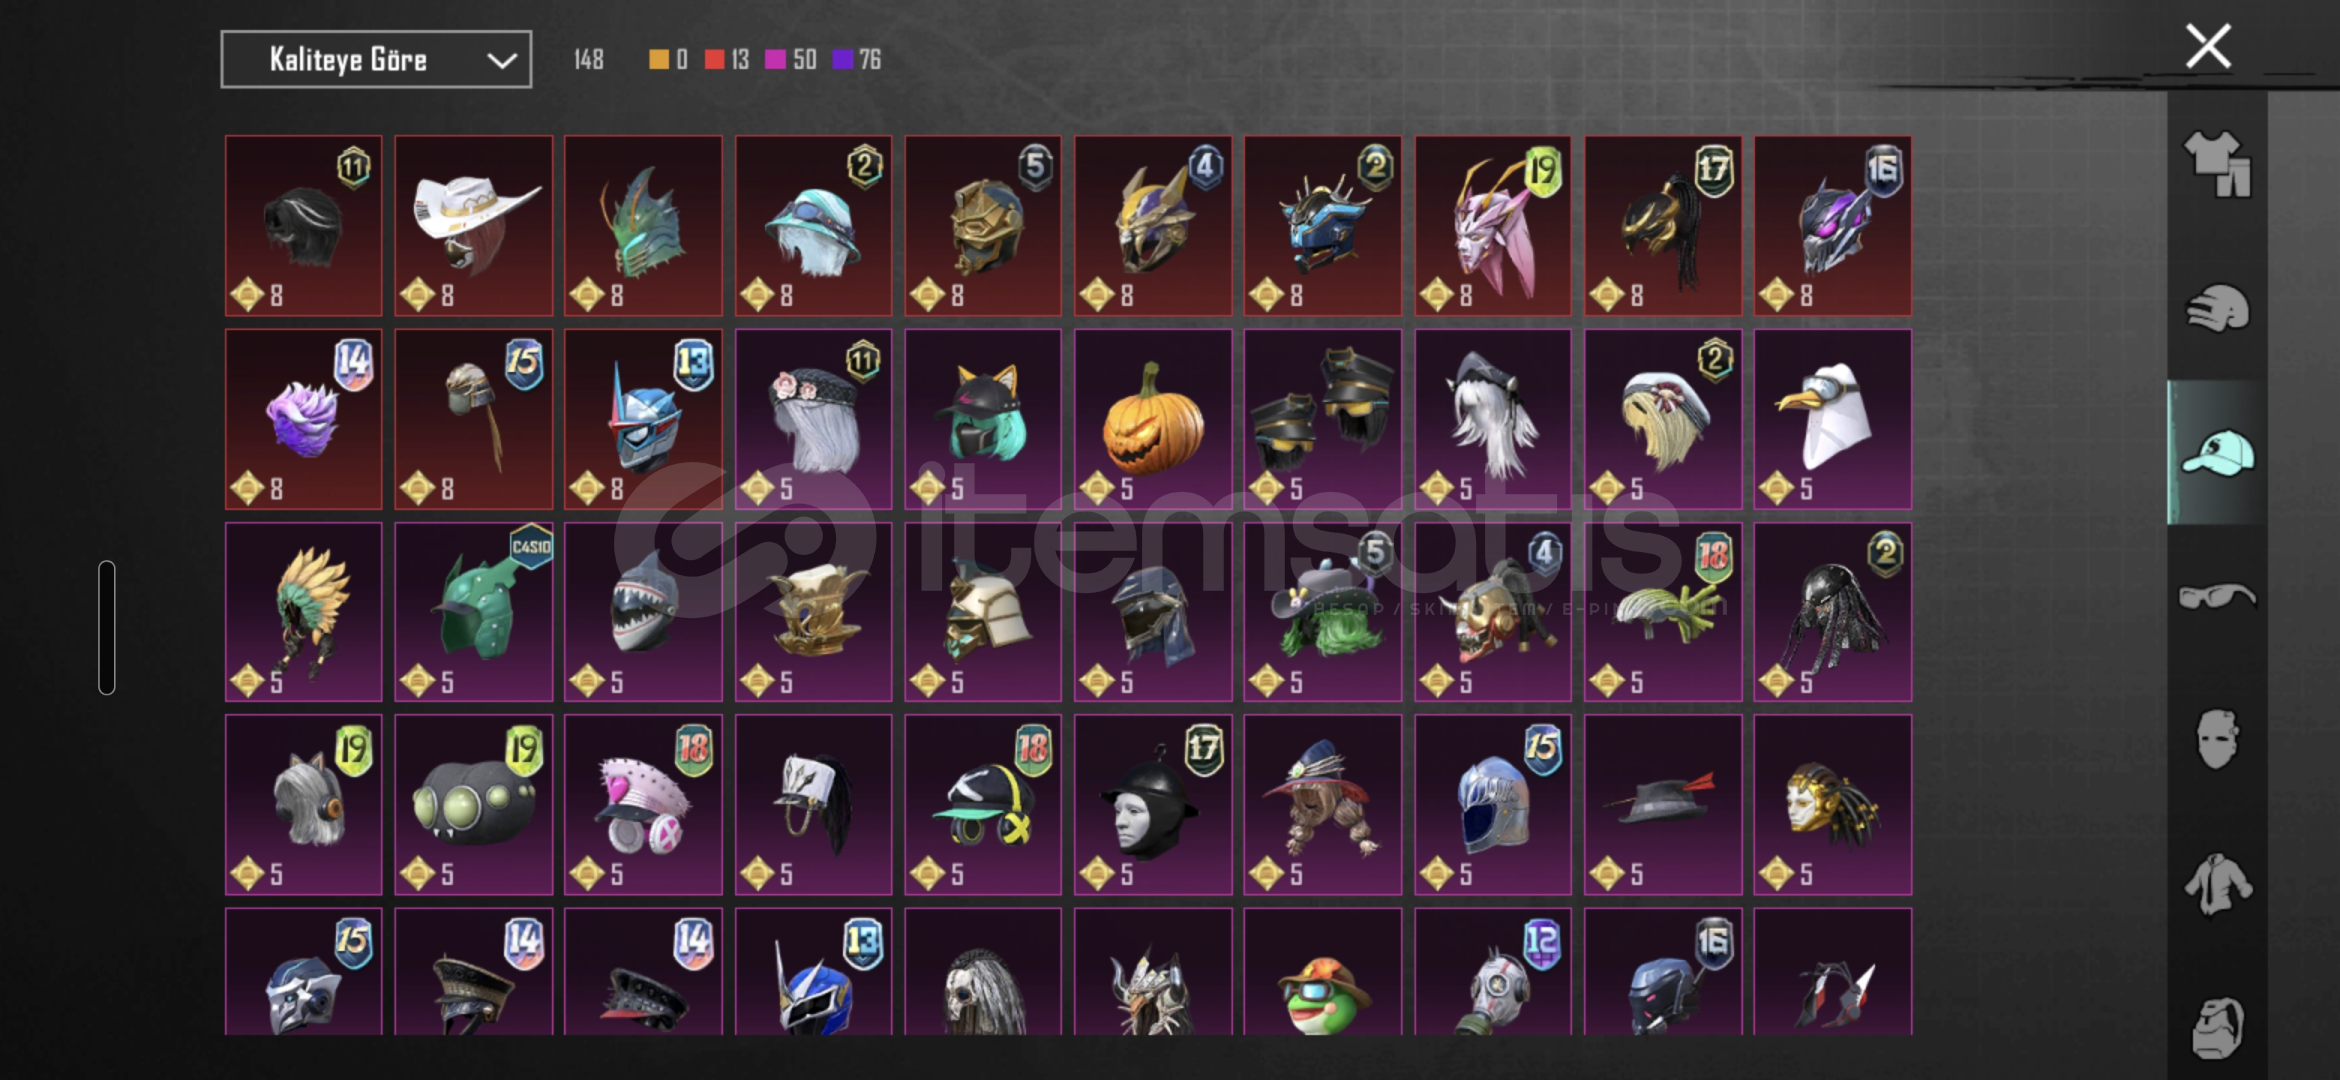Select the white cowboy hat item
Image resolution: width=2340 pixels, height=1080 pixels.
point(474,226)
